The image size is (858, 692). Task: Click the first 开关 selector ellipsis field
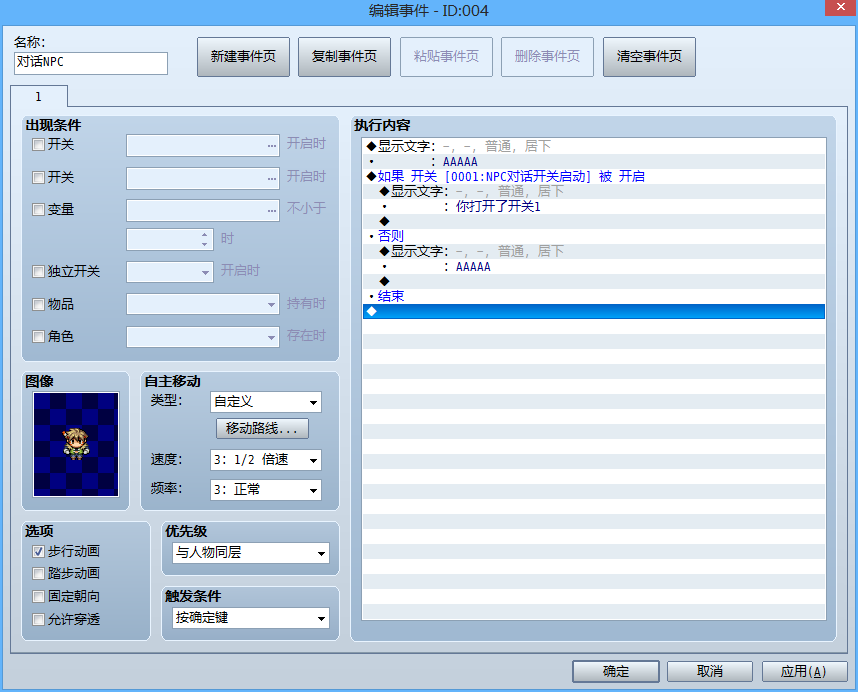203,146
